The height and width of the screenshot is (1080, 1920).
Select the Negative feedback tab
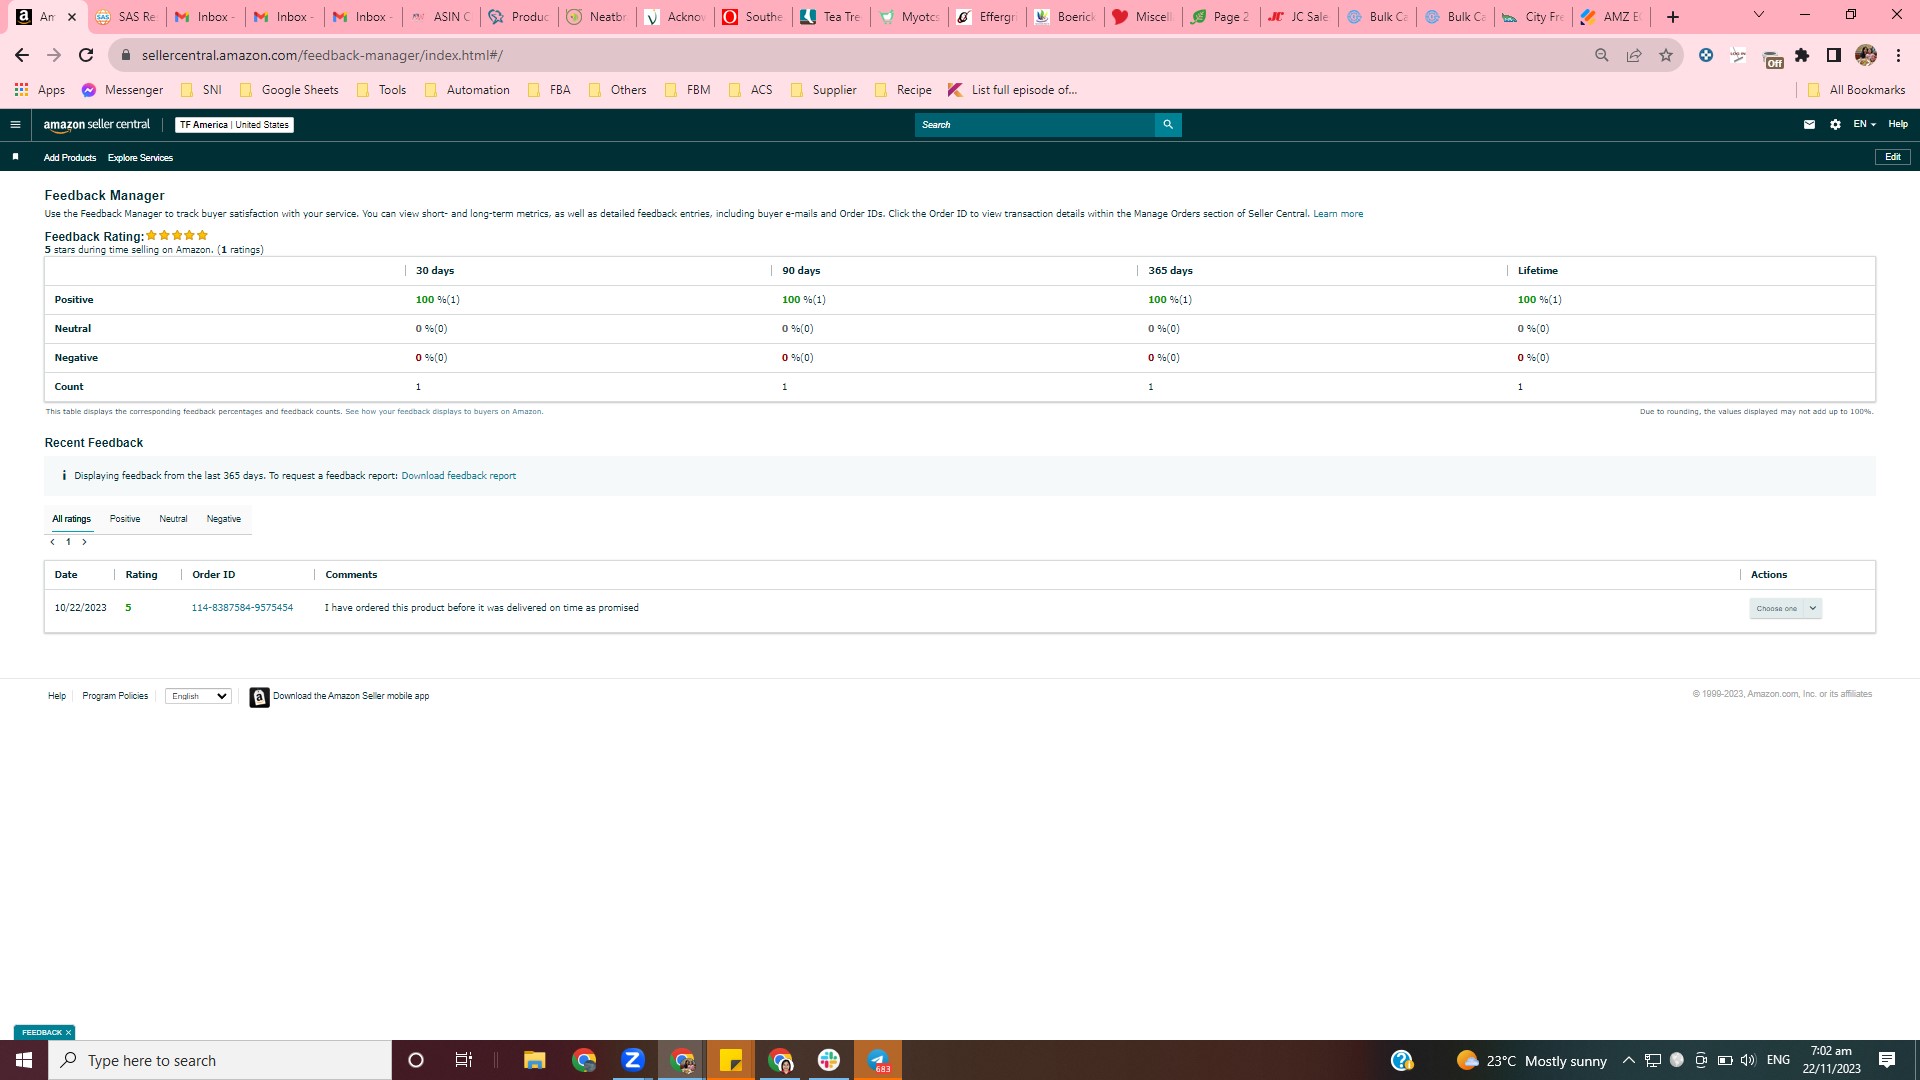pos(224,519)
